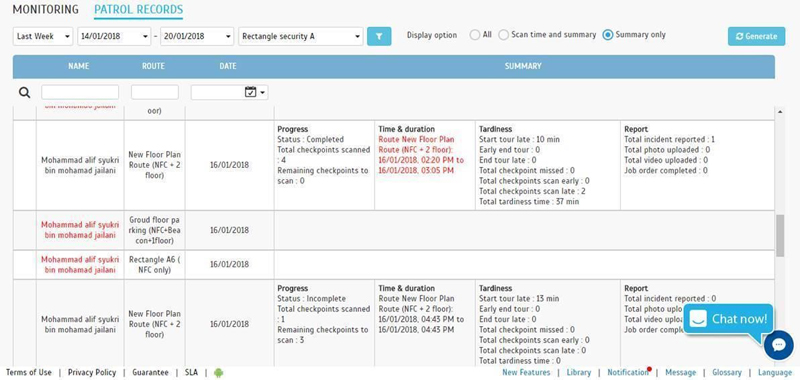Screen dimensions: 800x380
Task: Click 'Total incident reported : 1' text
Action: tap(670, 139)
